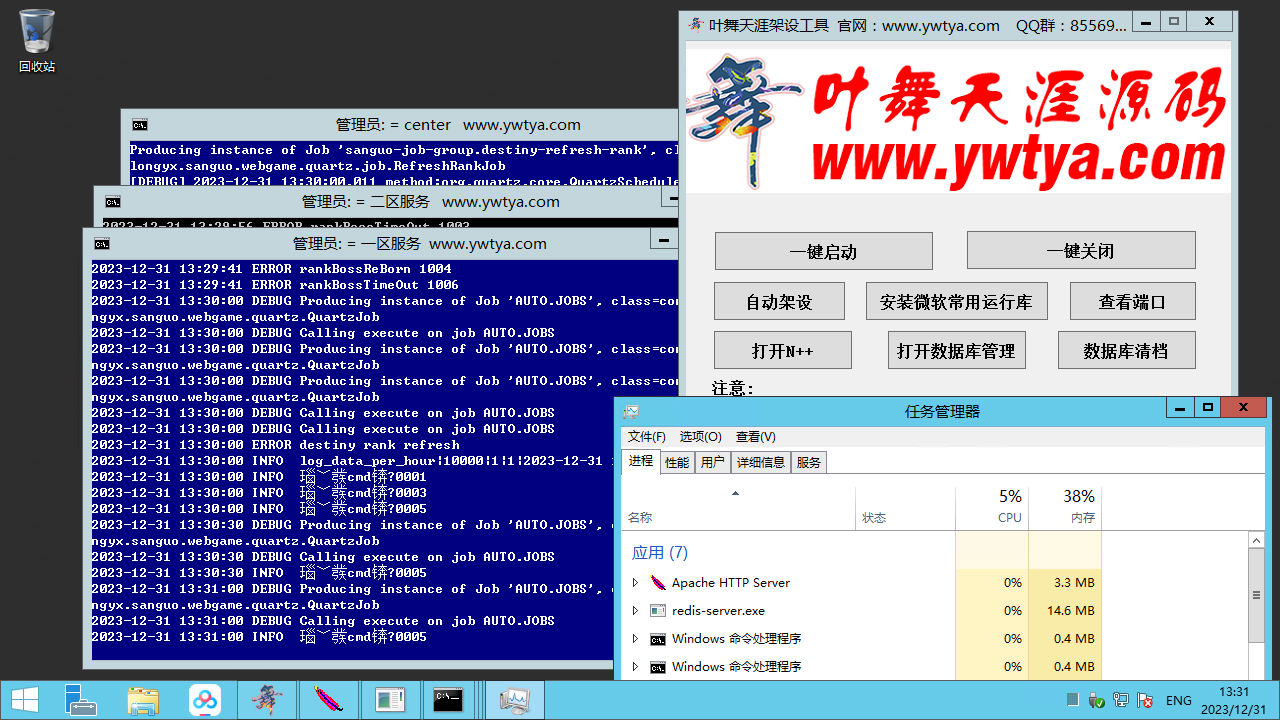The image size is (1280, 720).
Task: Select the redis-server.exe row name
Action: [x=718, y=610]
